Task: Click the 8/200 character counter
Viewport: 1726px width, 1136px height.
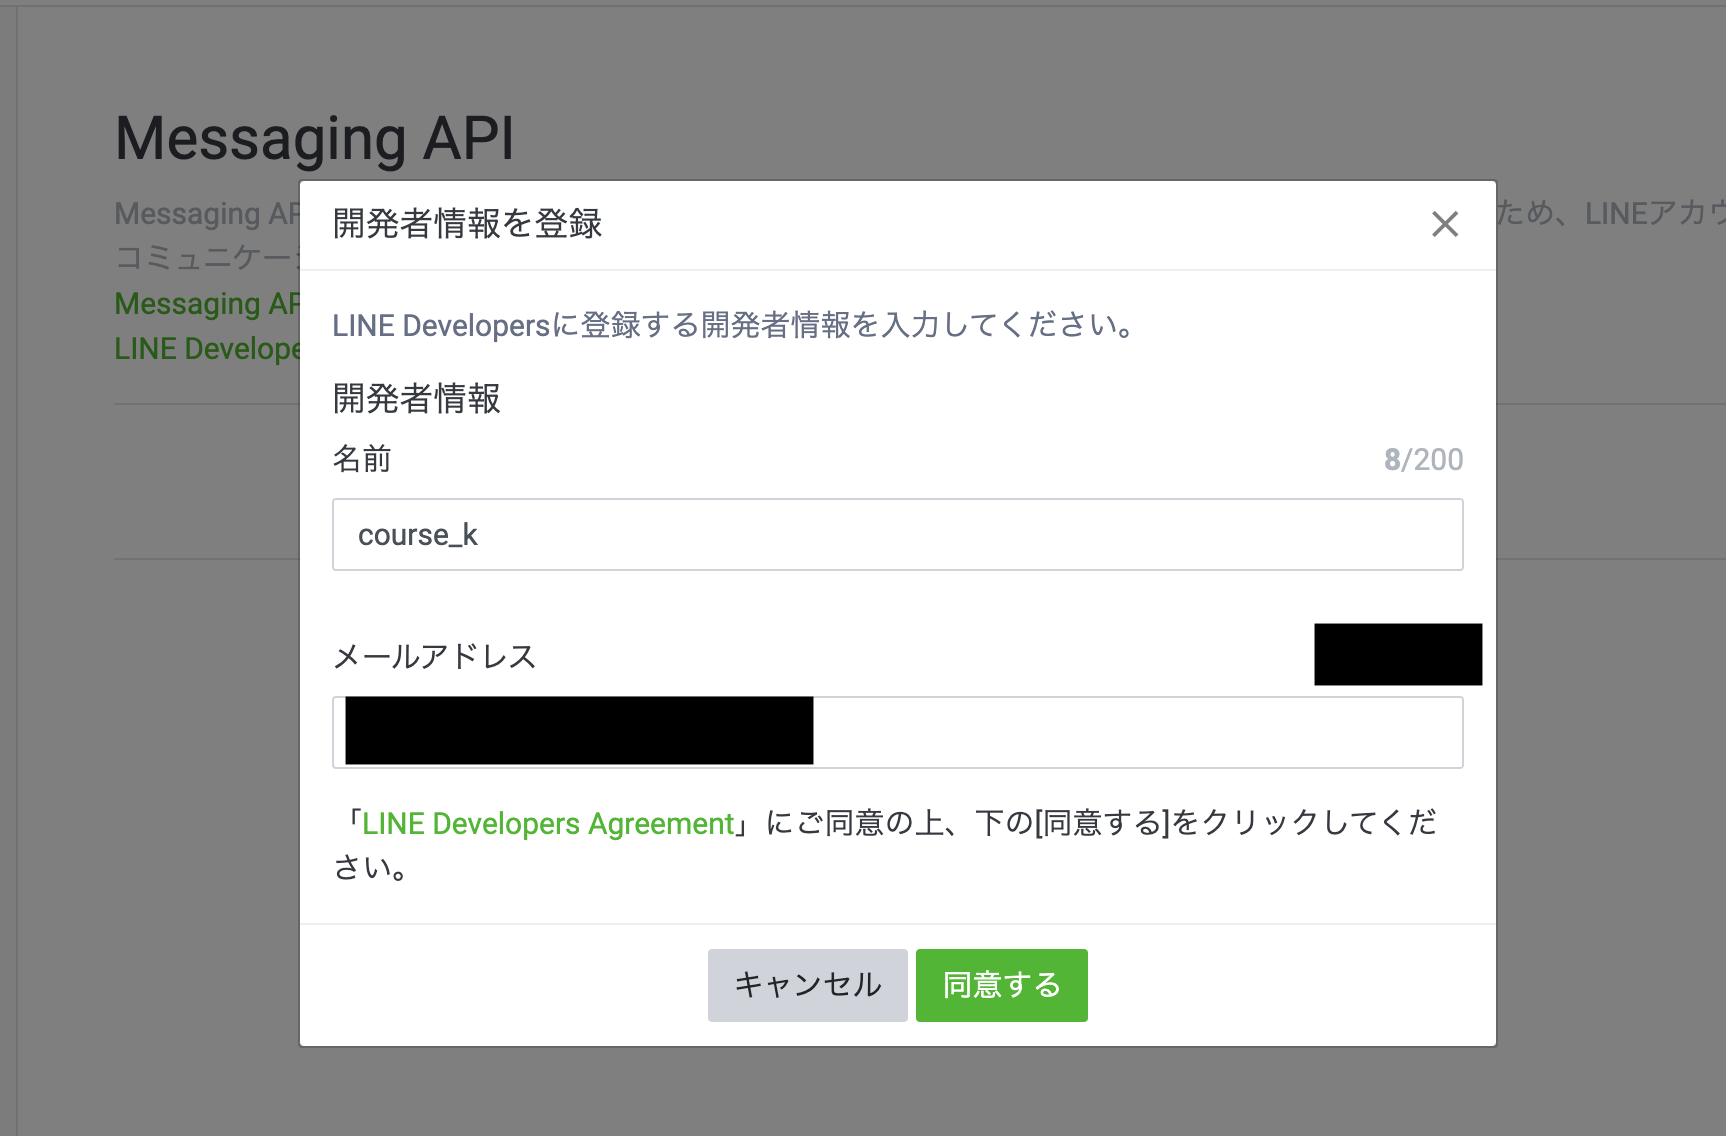Action: click(x=1423, y=459)
